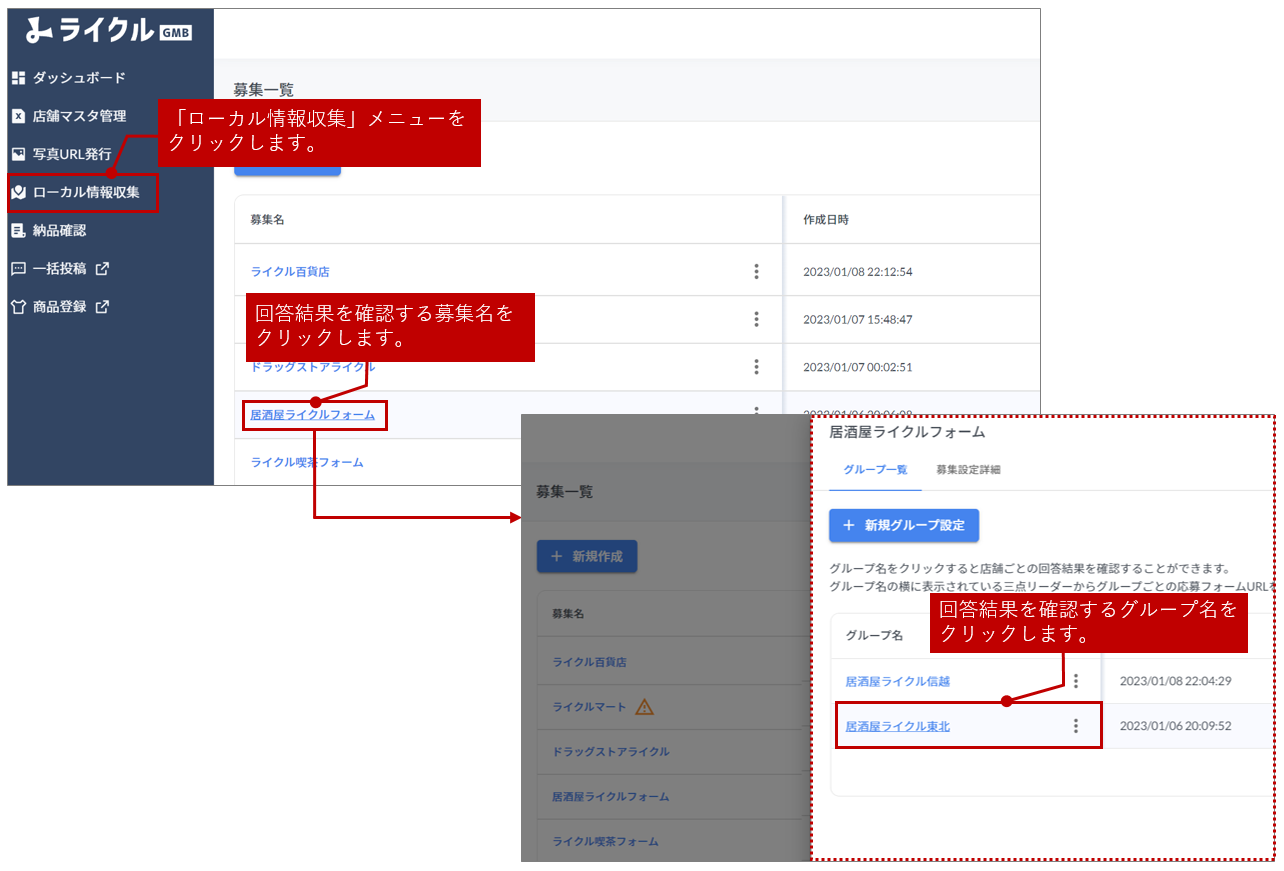Click the ライクル GMB logo
The width and height of the screenshot is (1284, 871).
click(108, 32)
